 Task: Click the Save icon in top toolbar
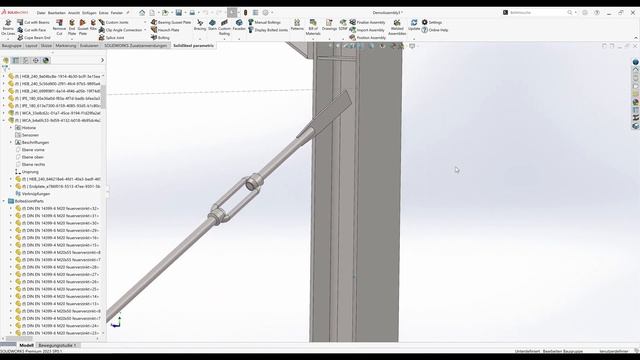179,13
